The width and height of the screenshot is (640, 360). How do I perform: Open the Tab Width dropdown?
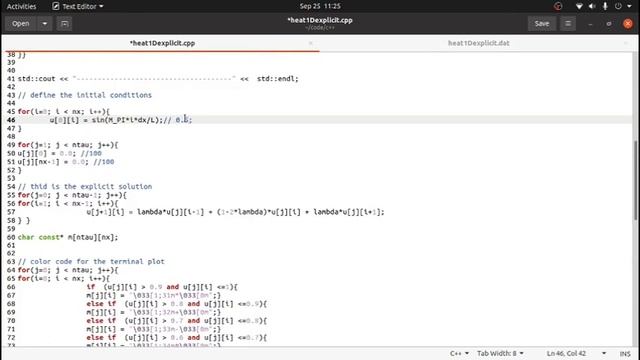(500, 353)
